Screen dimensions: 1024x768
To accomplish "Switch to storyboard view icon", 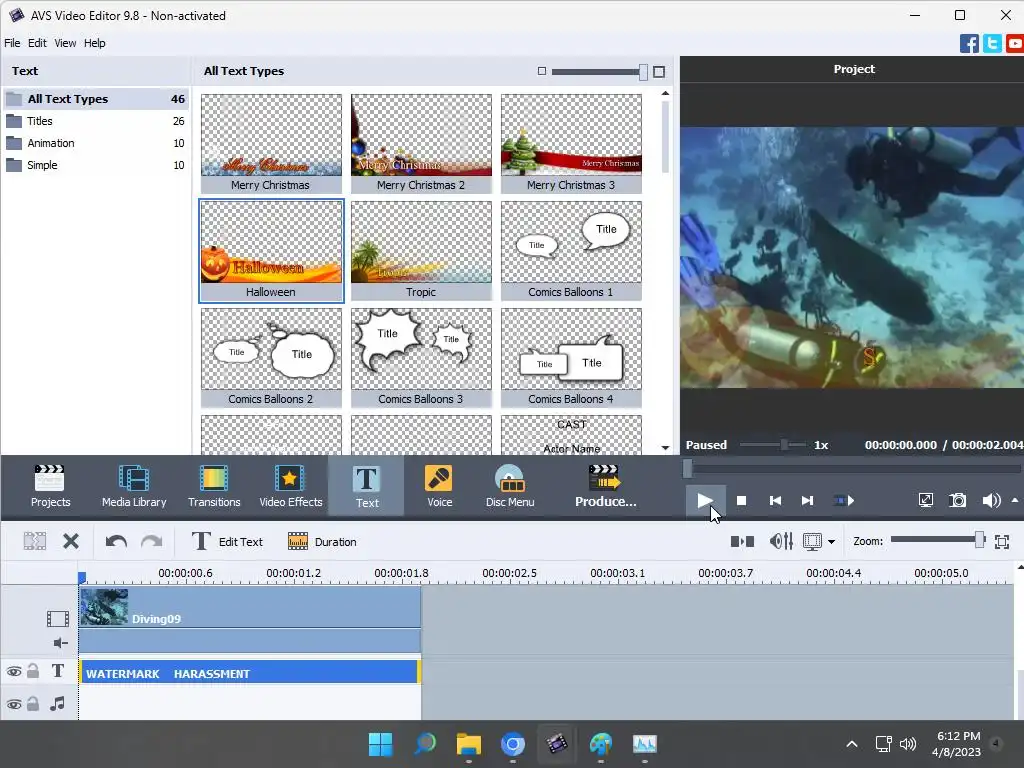I will (742, 541).
